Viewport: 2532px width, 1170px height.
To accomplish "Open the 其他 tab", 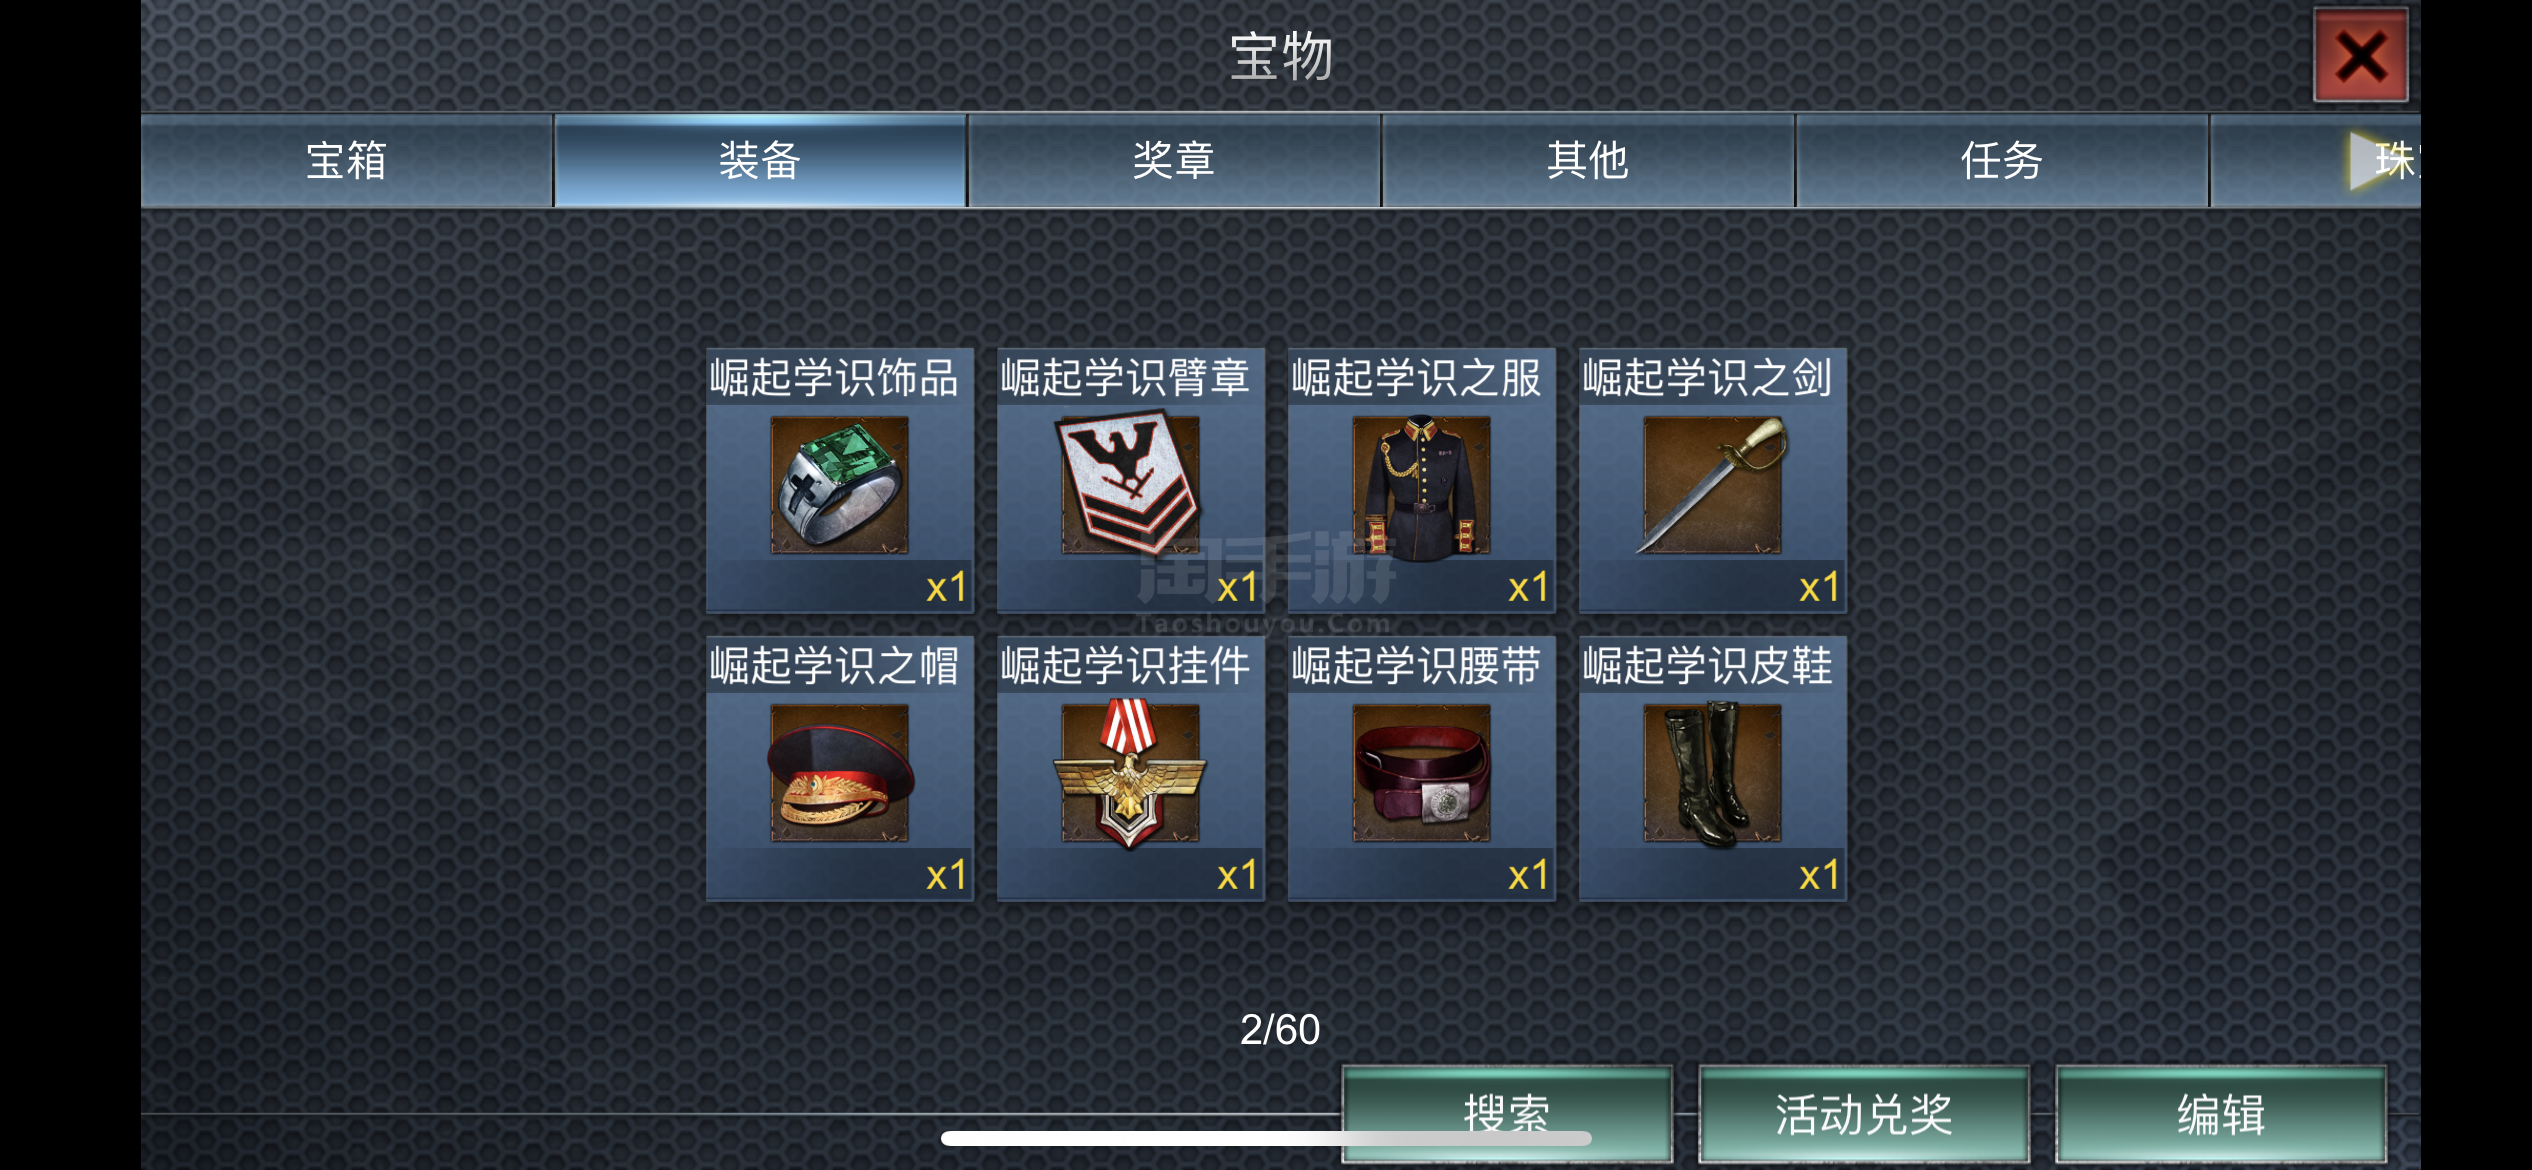I will pos(1588,160).
